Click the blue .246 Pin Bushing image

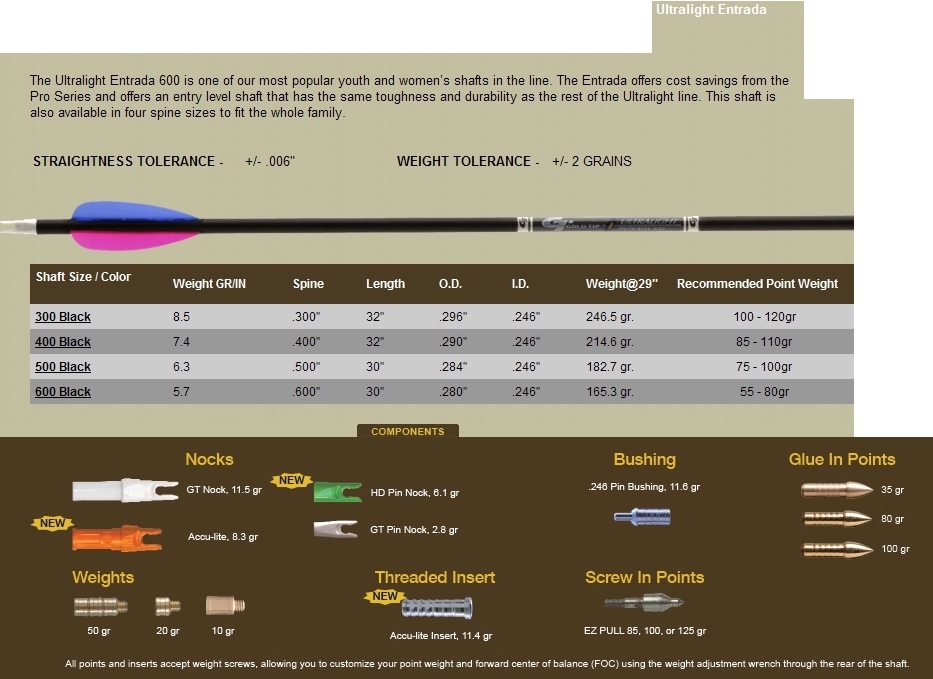(643, 517)
